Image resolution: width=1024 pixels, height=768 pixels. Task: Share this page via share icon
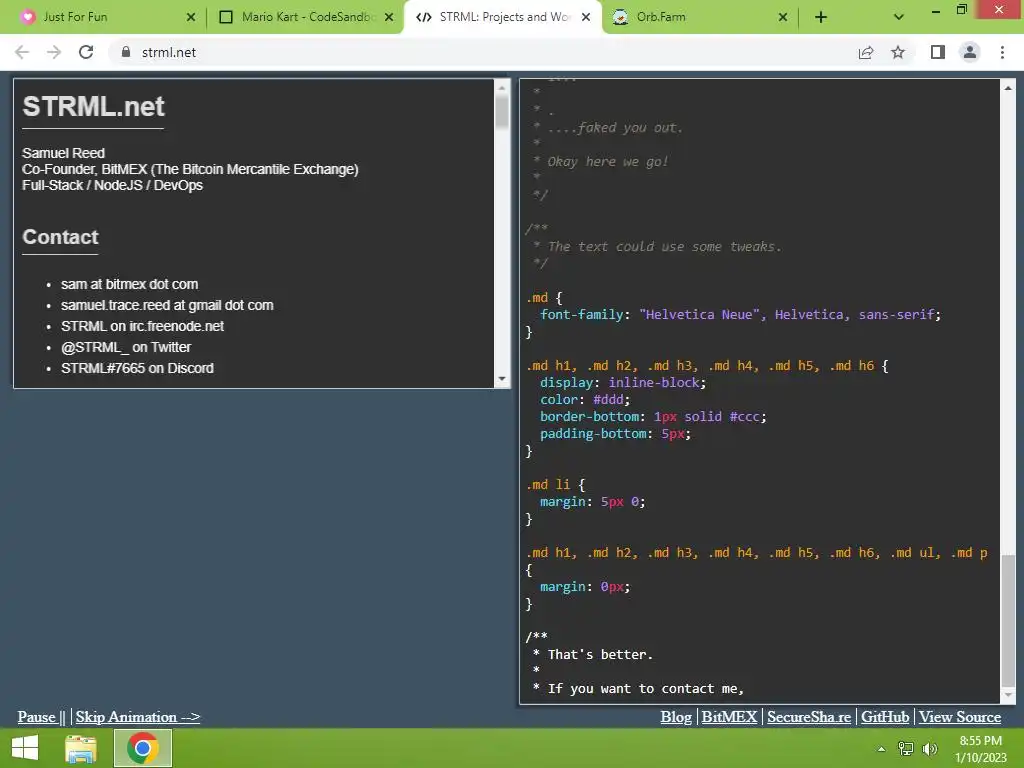[x=866, y=52]
